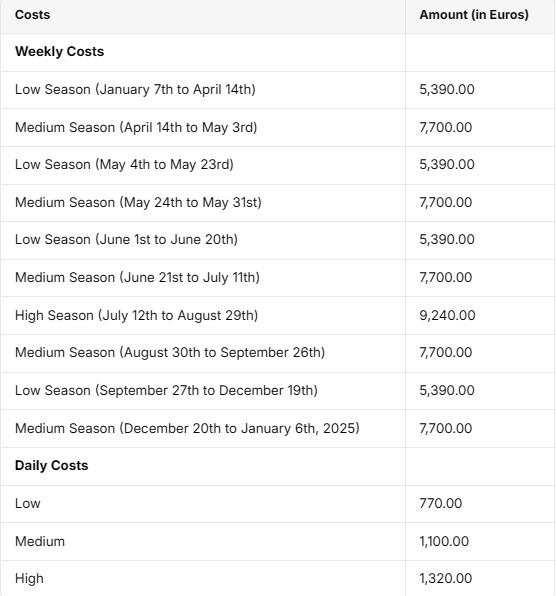The image size is (557, 596).
Task: Select Medium Season April 14th to May 3rd
Action: (x=136, y=127)
